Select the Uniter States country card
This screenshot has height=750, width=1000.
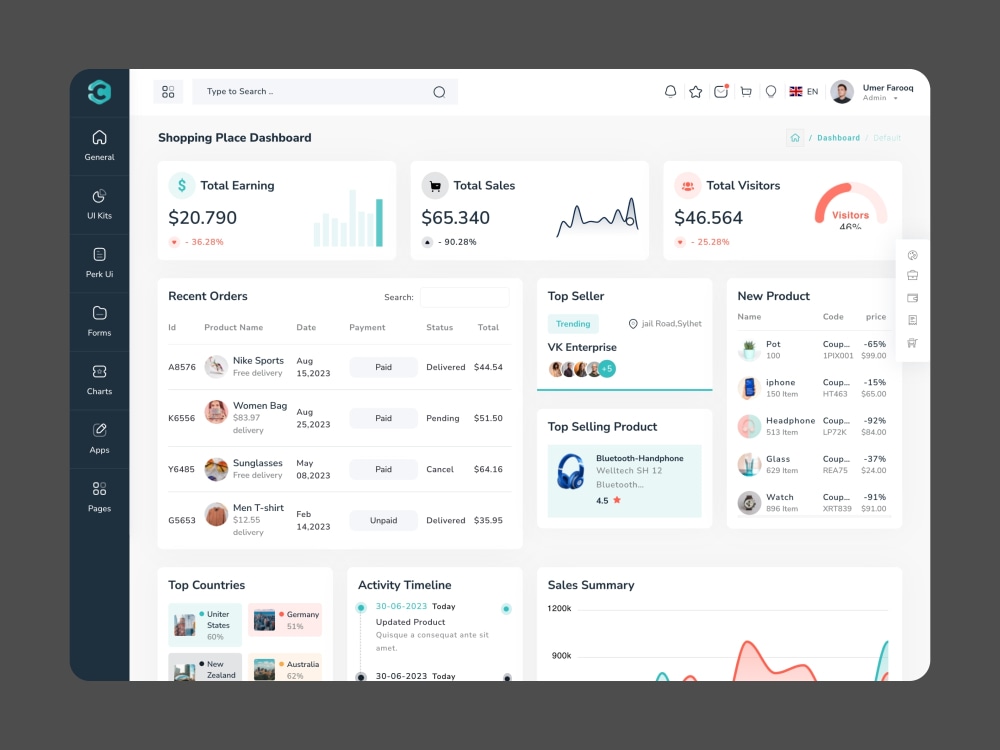click(x=205, y=625)
